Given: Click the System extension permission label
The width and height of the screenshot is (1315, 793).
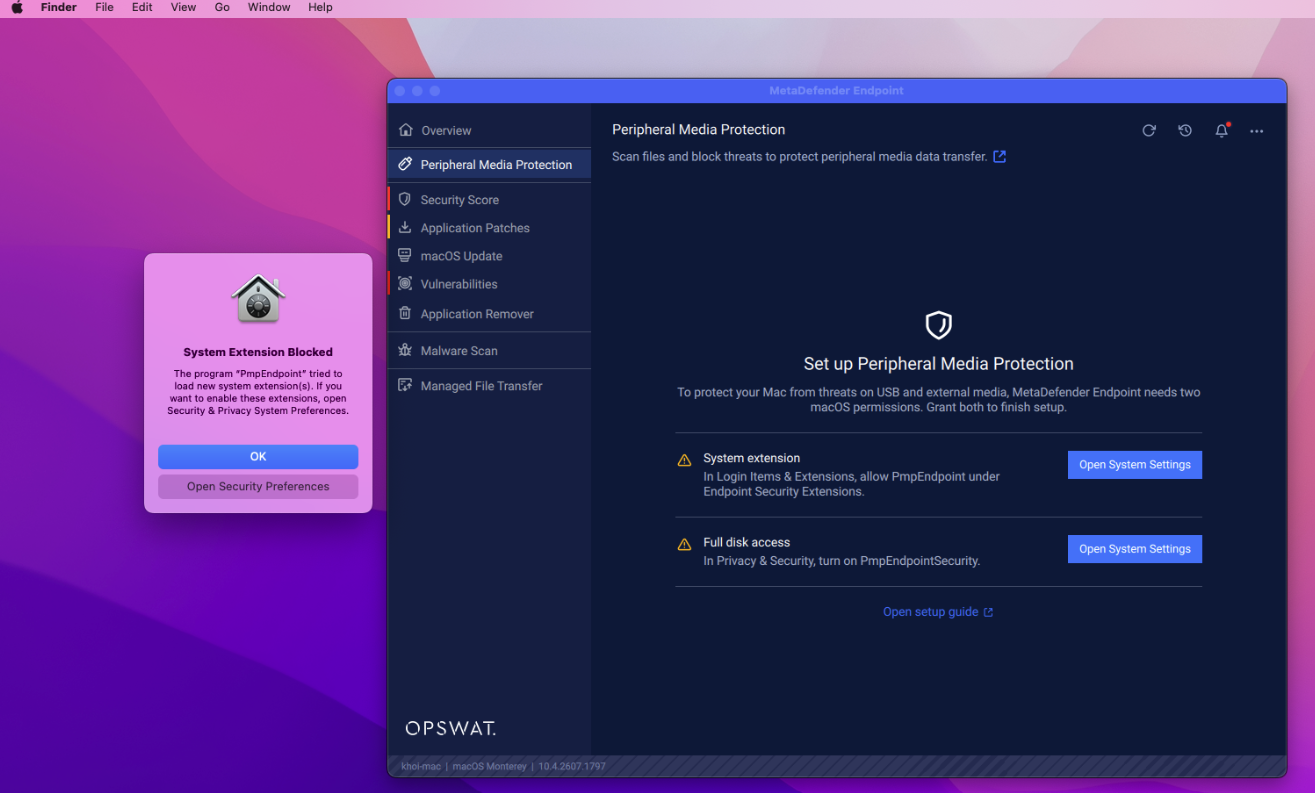Looking at the screenshot, I should click(x=751, y=458).
